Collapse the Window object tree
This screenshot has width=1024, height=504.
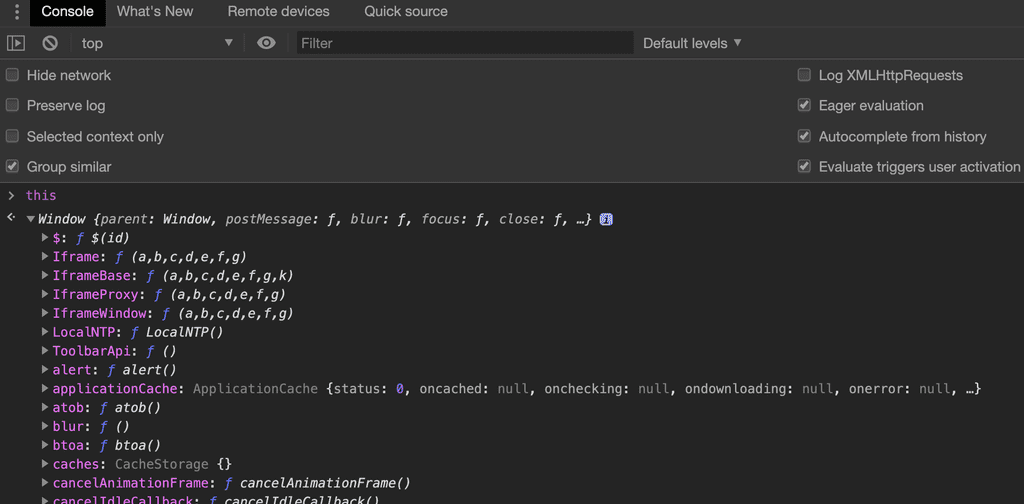31,219
